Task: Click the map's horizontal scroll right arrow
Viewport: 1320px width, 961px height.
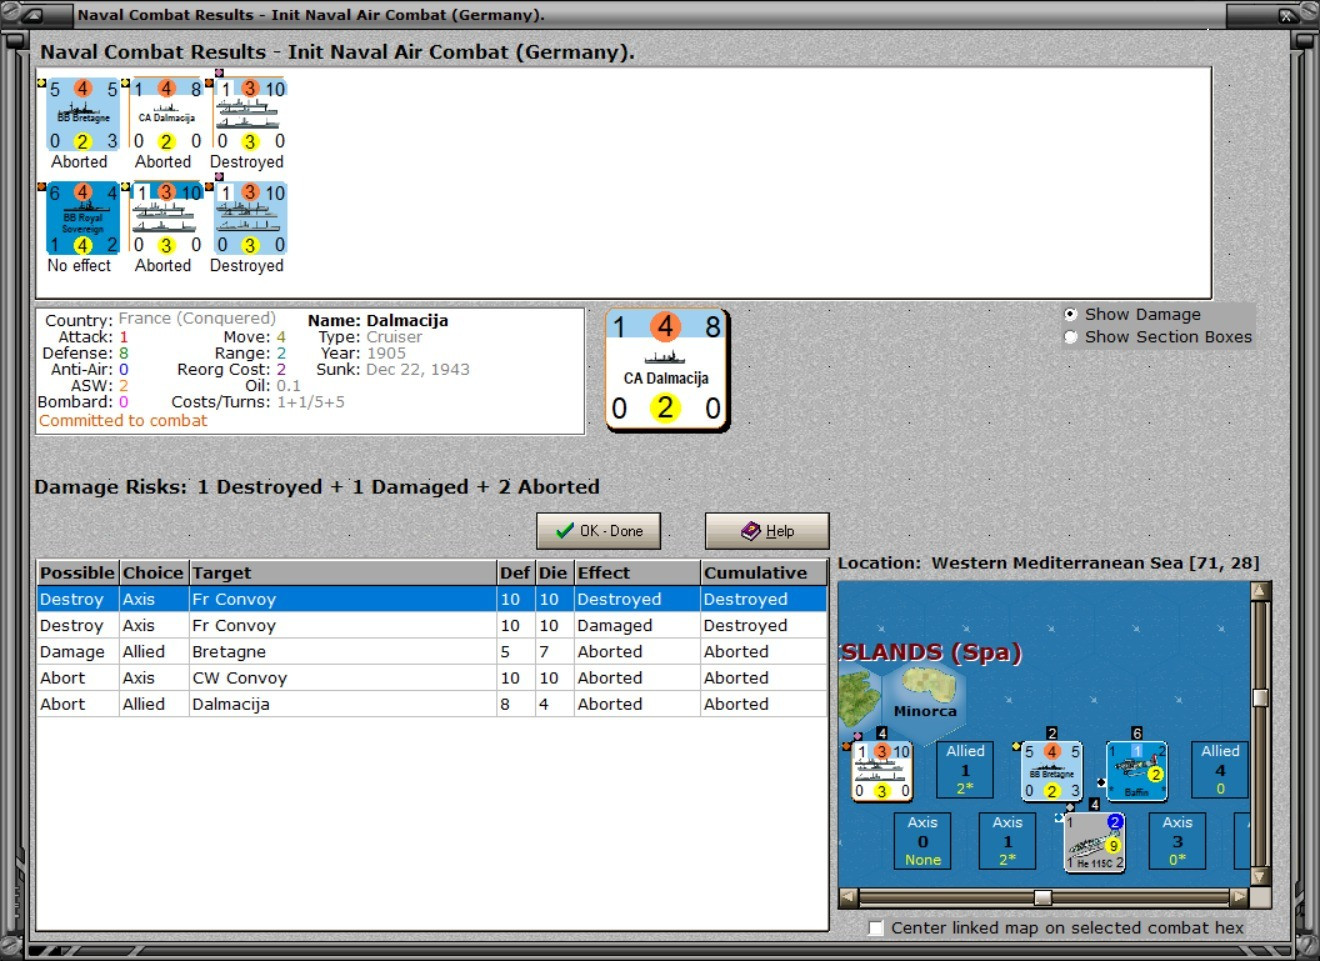Action: [x=1240, y=897]
